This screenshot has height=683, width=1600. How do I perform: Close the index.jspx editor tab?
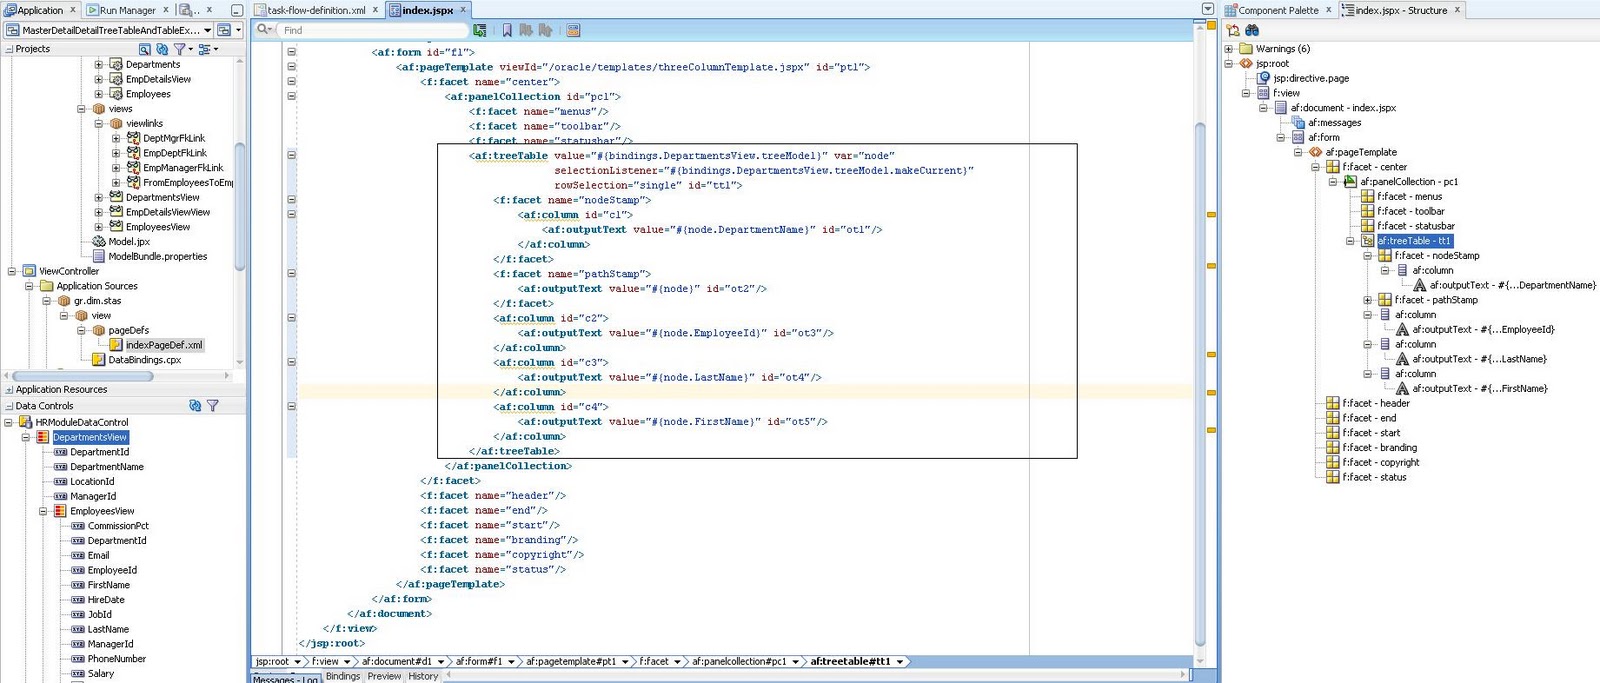pyautogui.click(x=463, y=10)
